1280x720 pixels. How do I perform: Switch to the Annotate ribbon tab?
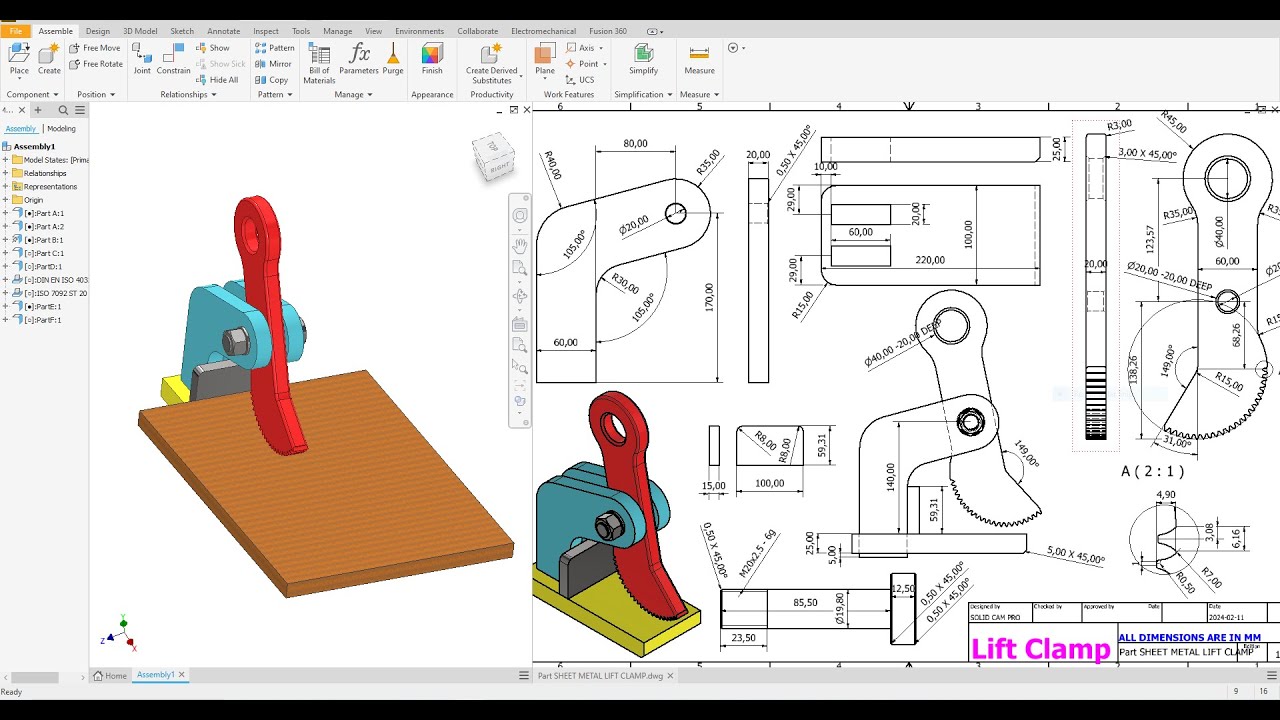224,31
